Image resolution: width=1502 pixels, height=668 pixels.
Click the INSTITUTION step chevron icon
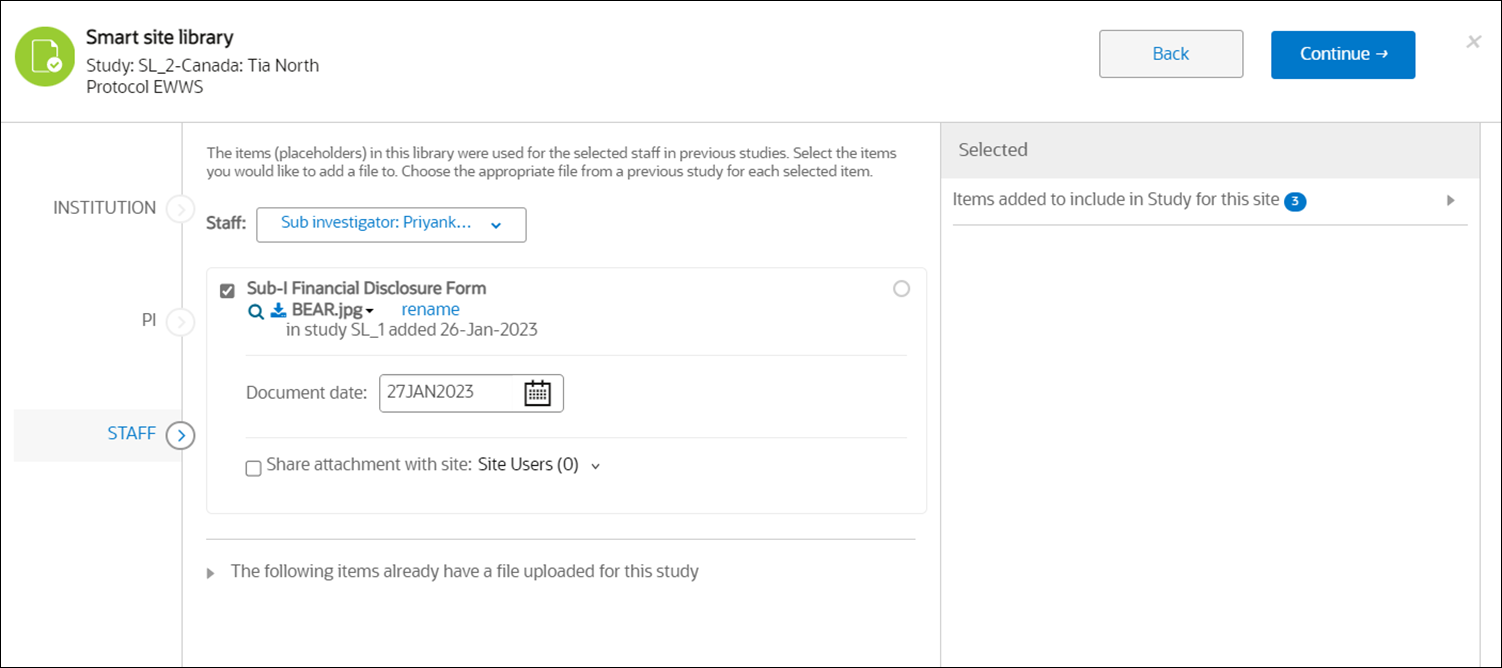tap(180, 209)
